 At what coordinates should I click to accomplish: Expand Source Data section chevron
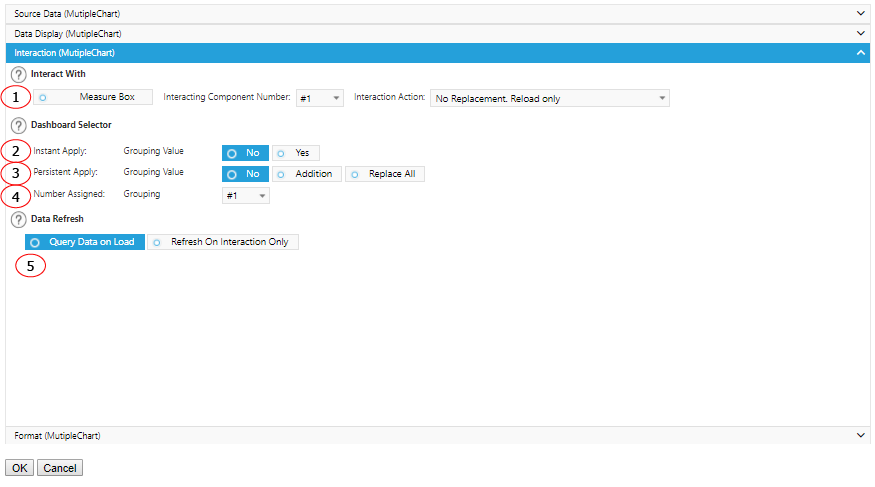(861, 12)
